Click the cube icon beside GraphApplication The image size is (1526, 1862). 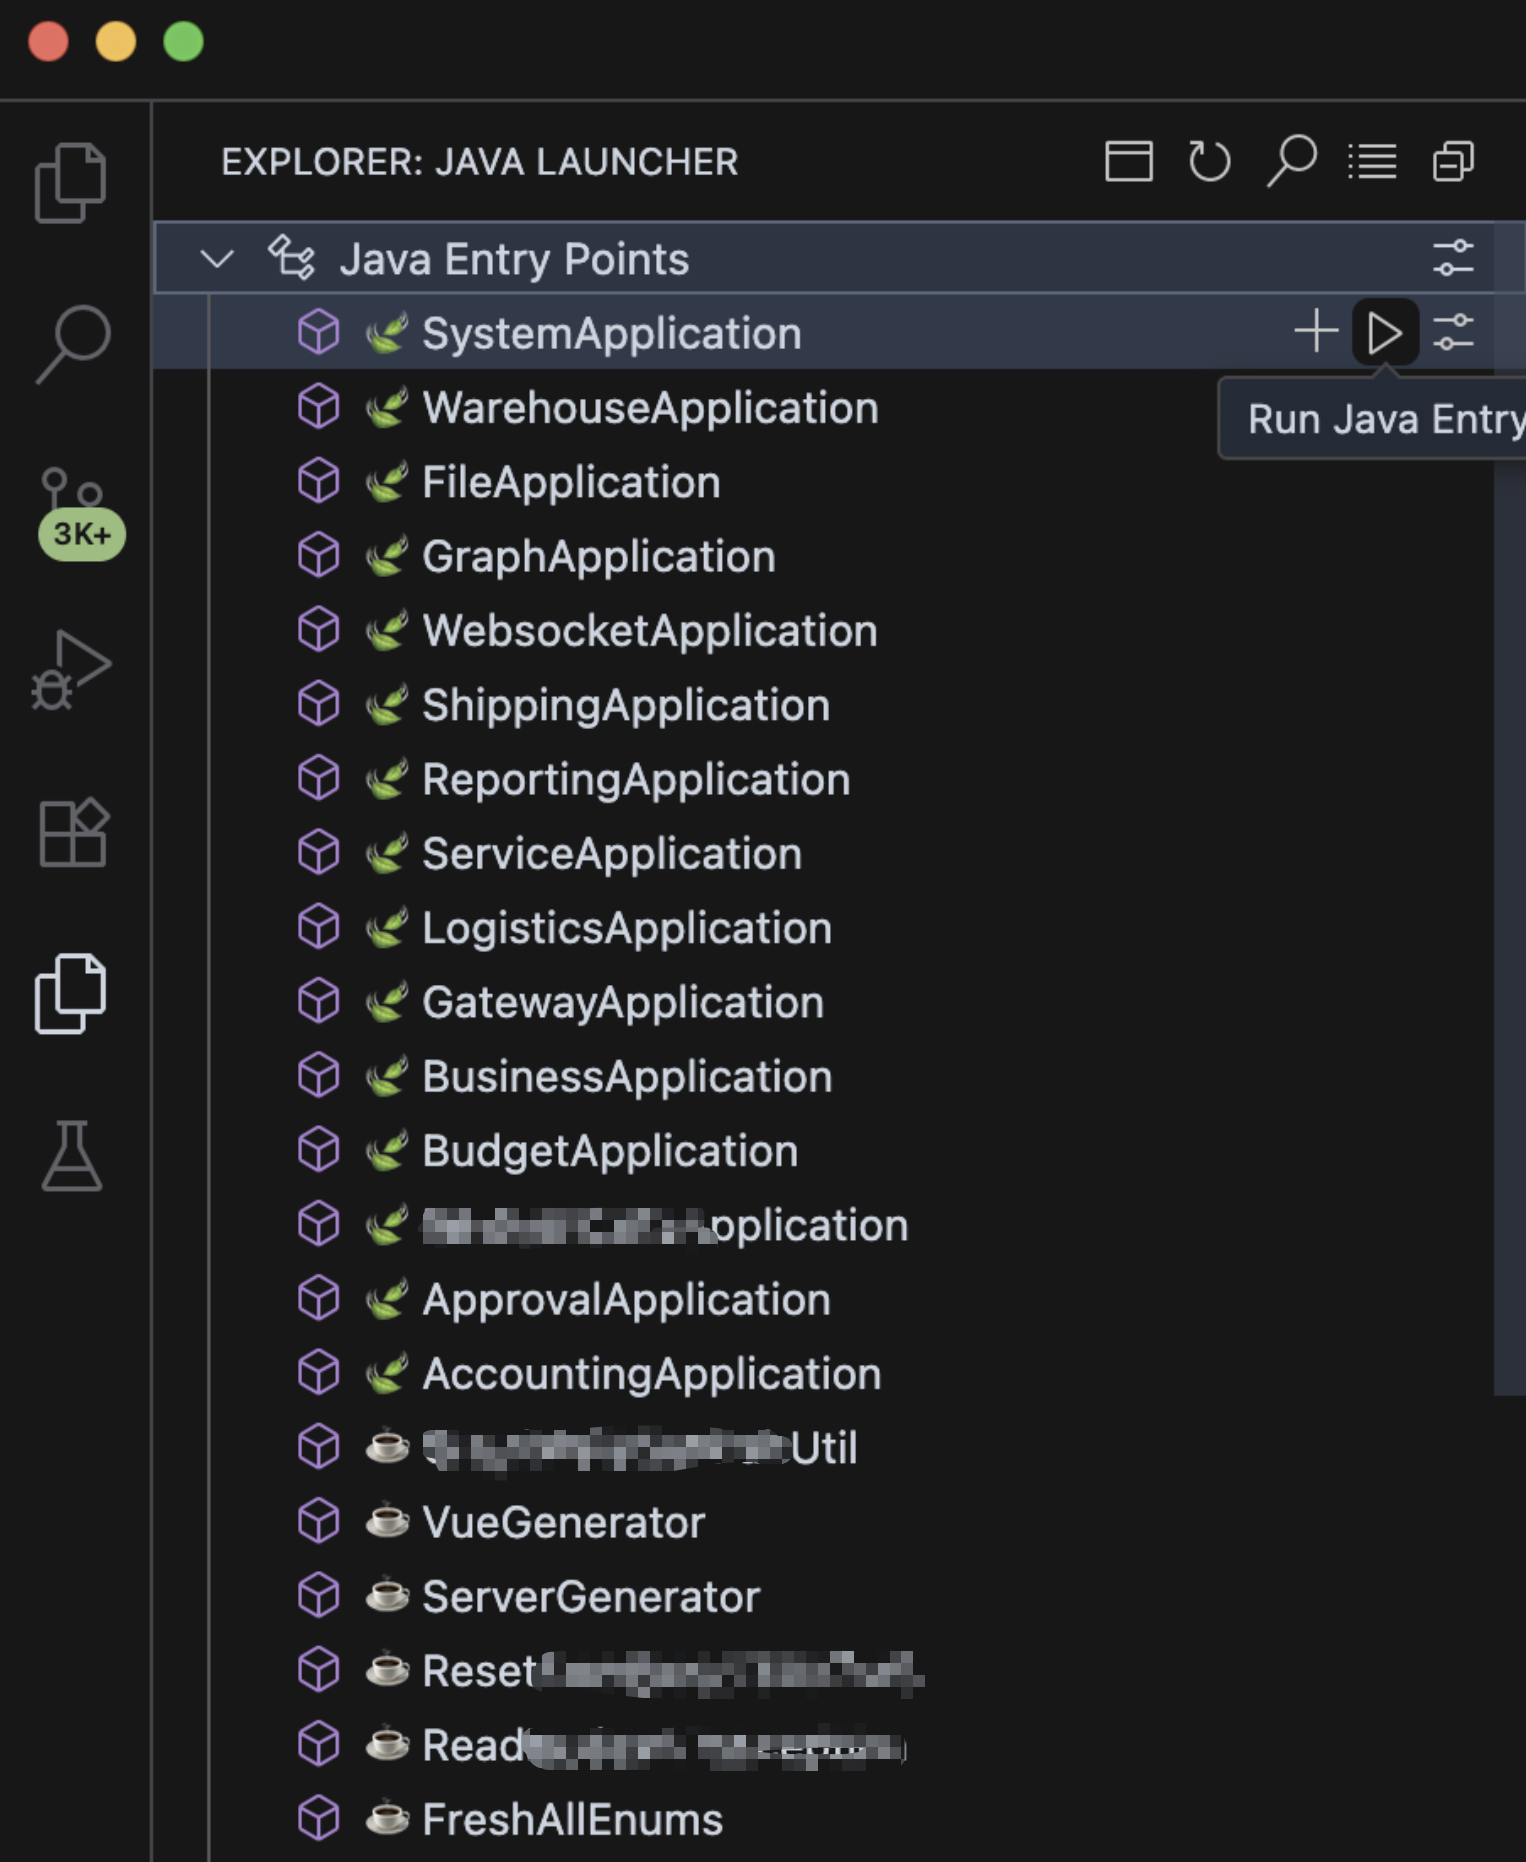(x=319, y=556)
